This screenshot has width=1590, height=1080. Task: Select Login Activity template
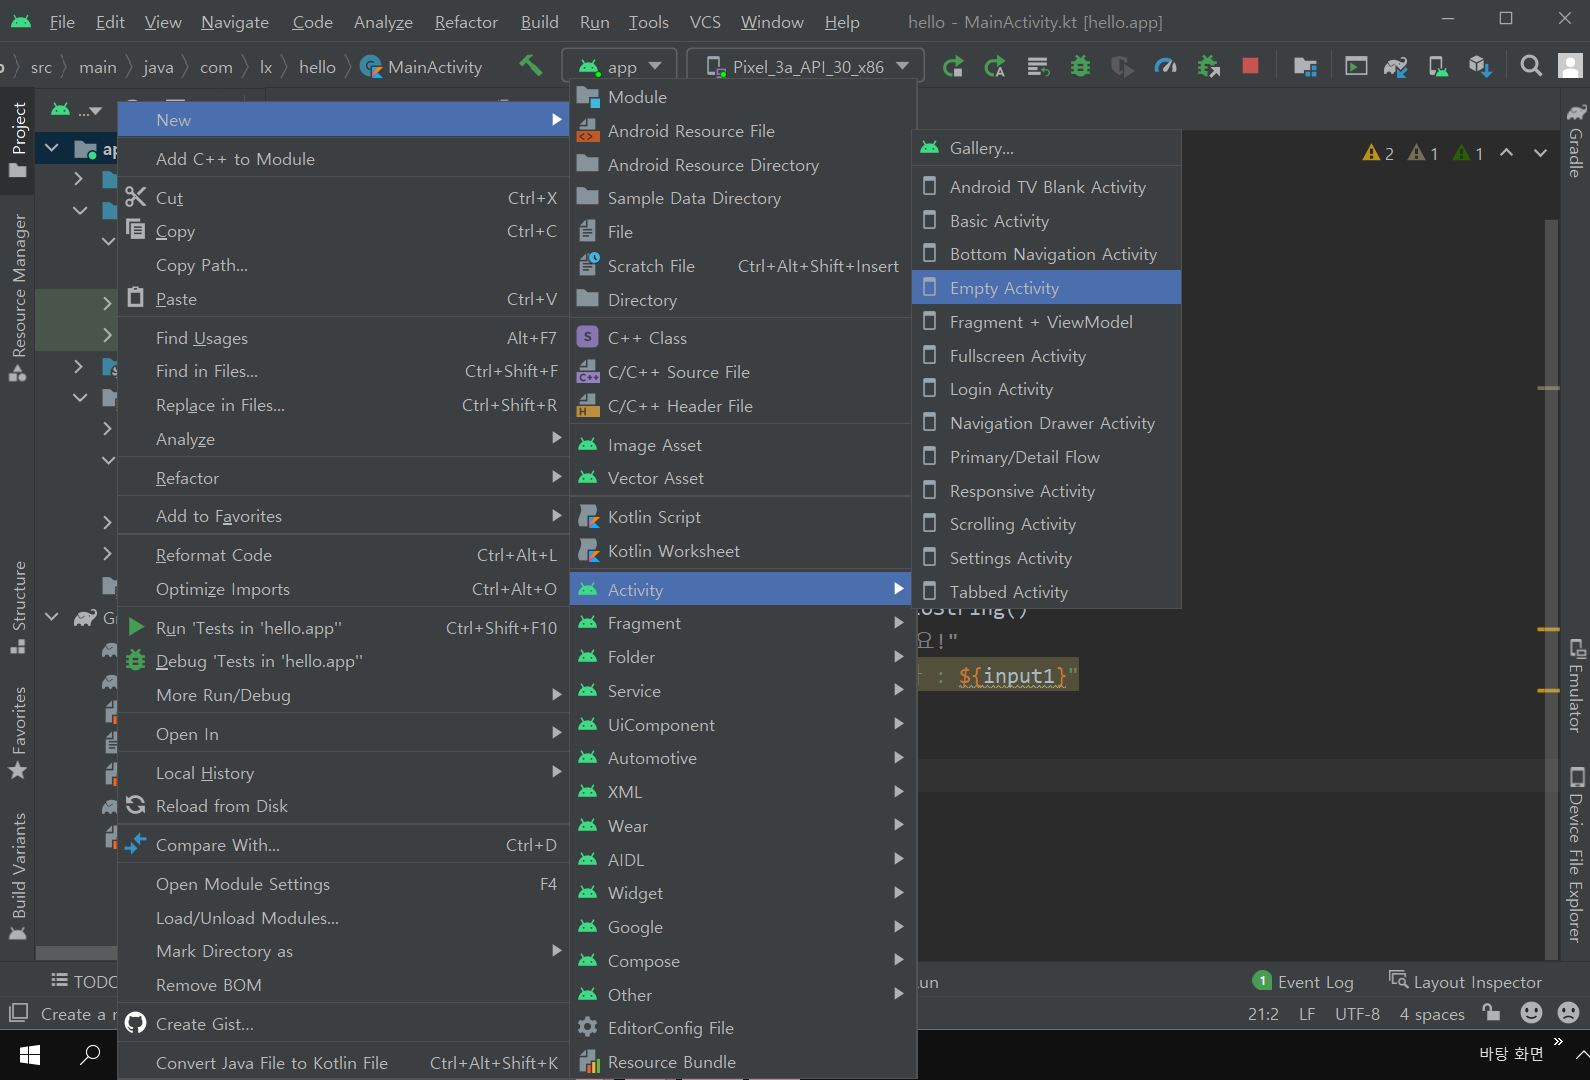[1047, 389]
